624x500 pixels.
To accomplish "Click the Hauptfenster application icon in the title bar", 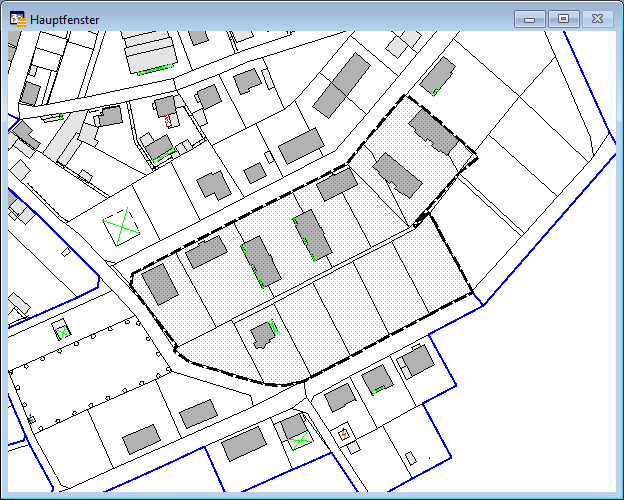I will pyautogui.click(x=18, y=19).
